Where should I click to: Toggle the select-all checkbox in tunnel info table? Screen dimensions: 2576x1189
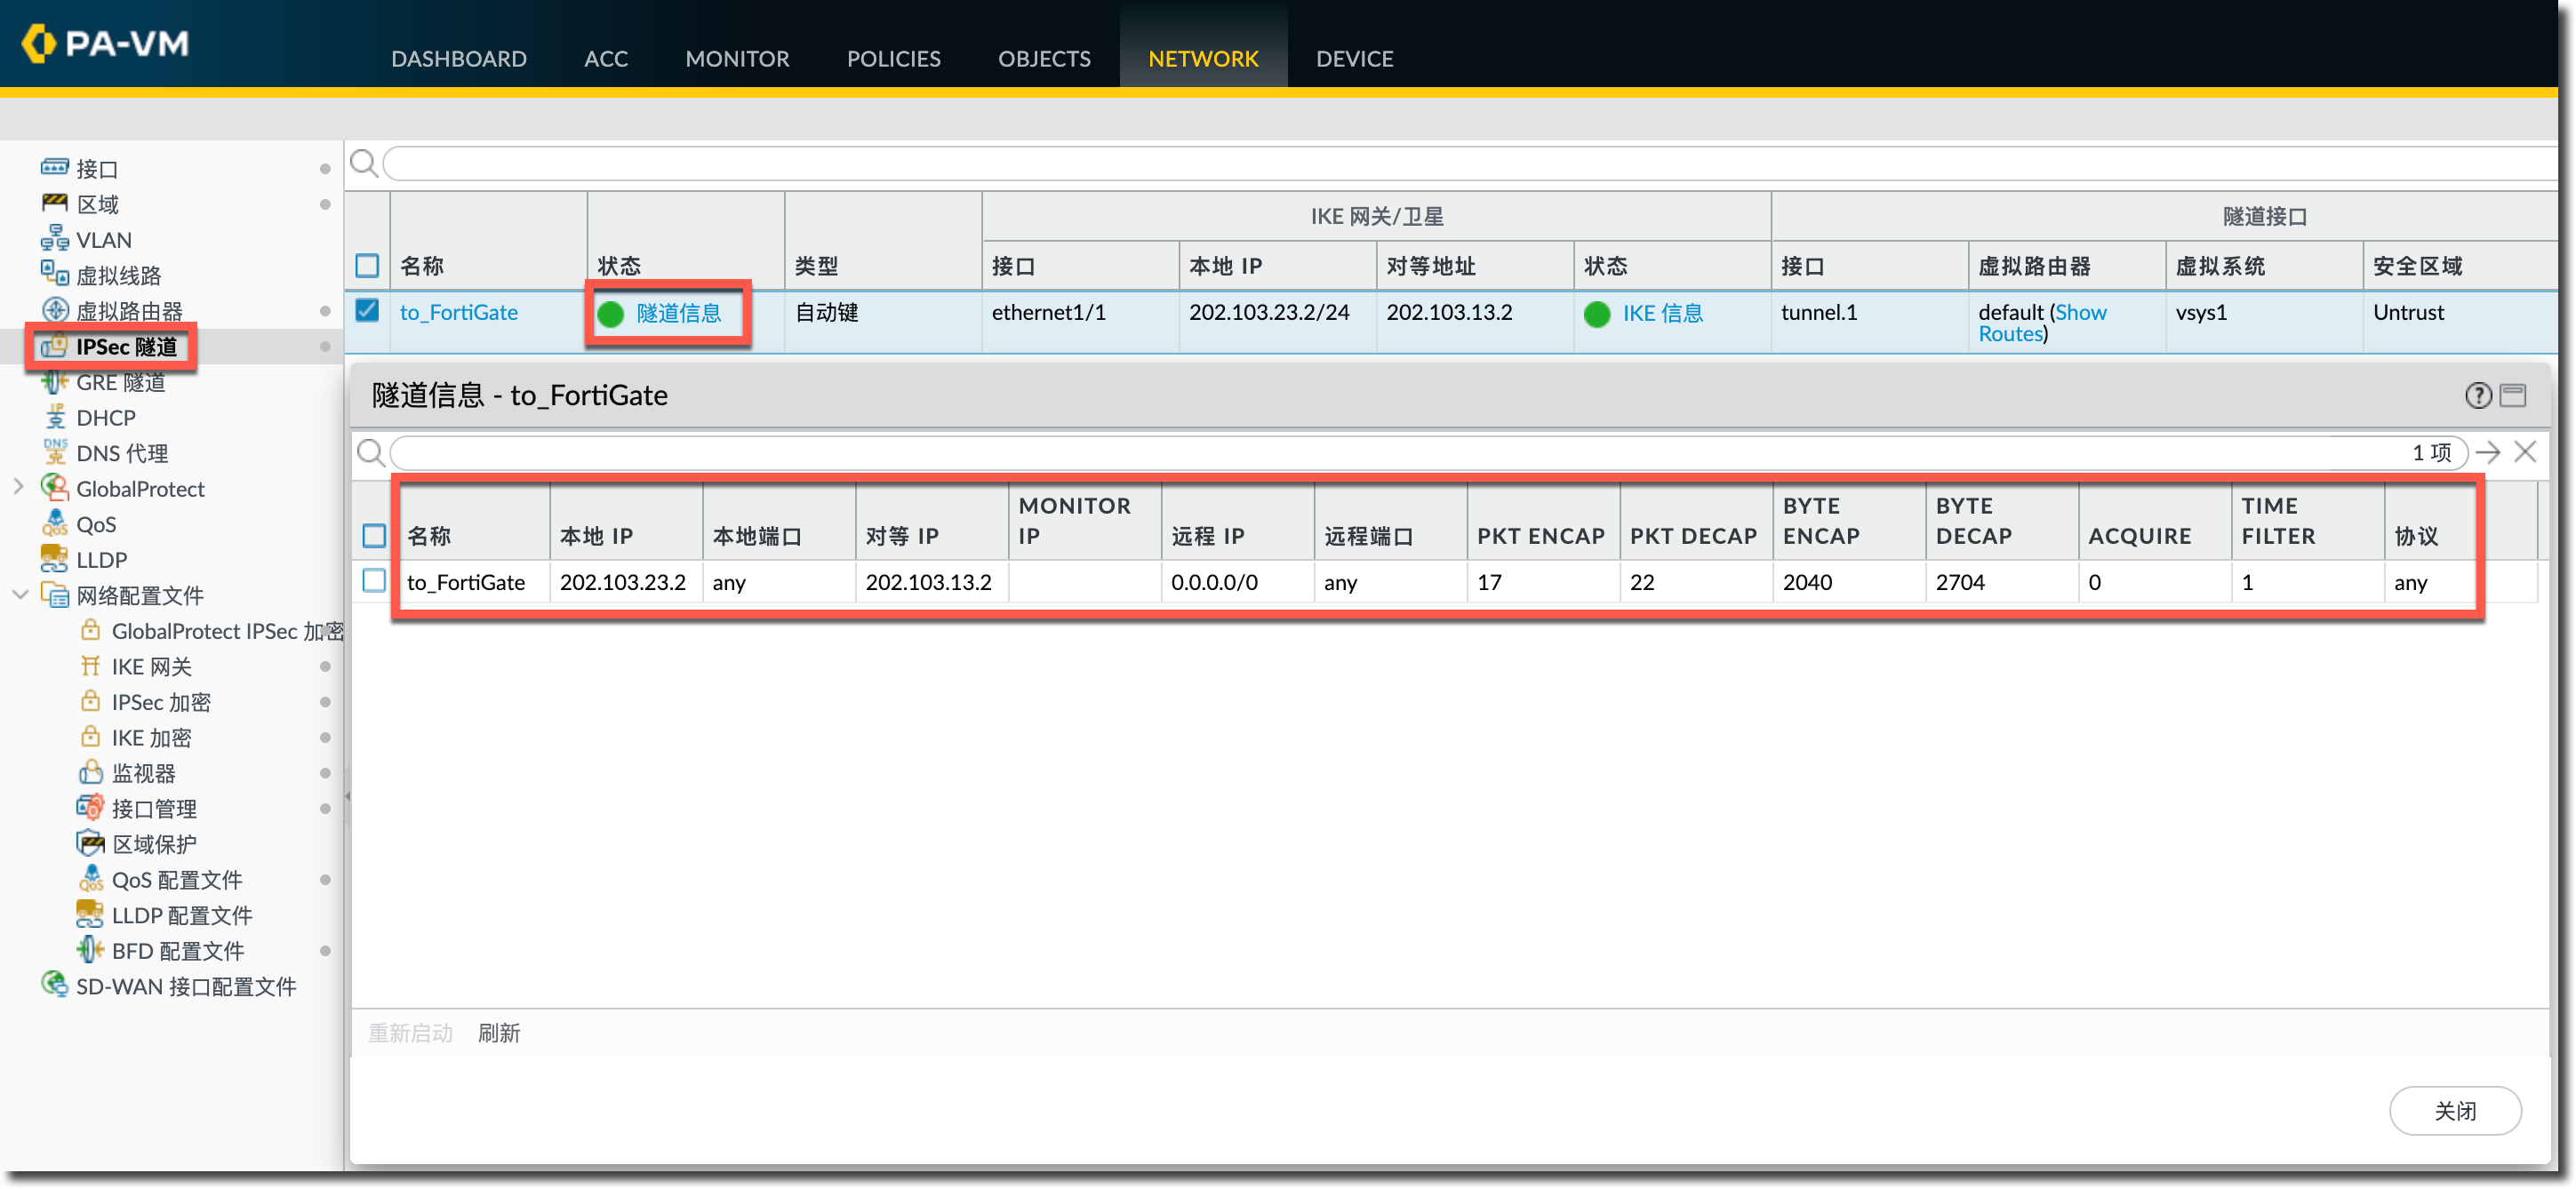coord(374,536)
